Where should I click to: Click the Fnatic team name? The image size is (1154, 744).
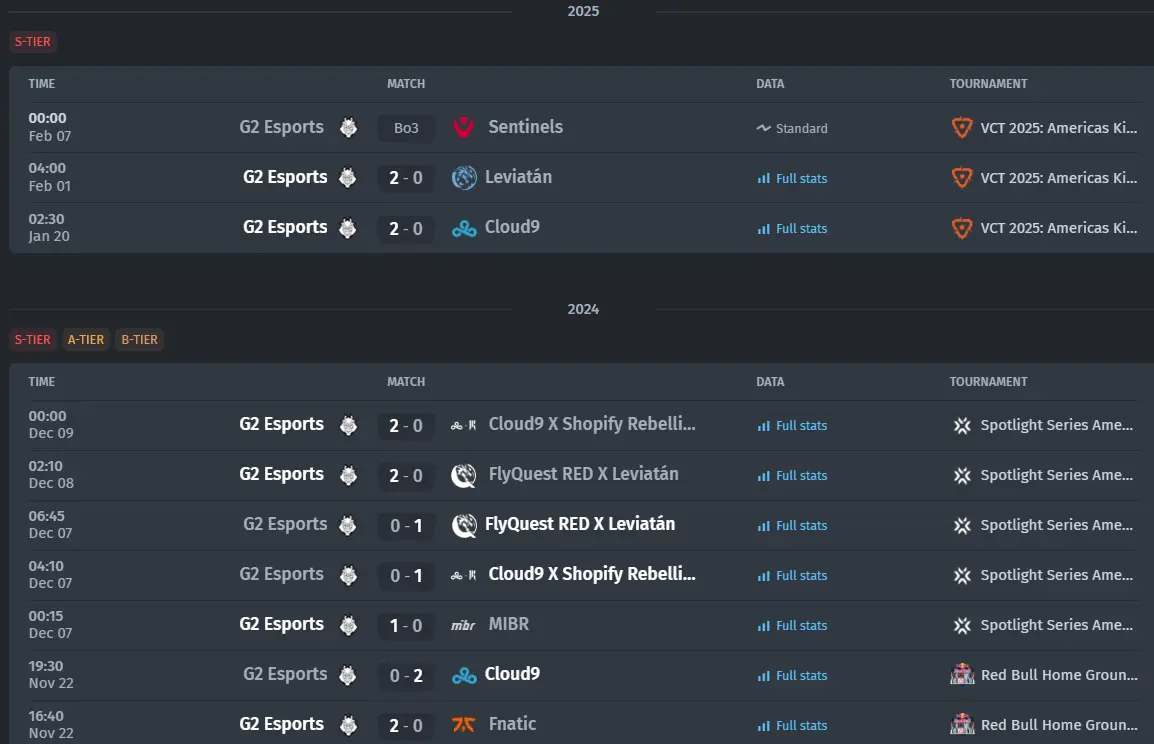(x=512, y=724)
